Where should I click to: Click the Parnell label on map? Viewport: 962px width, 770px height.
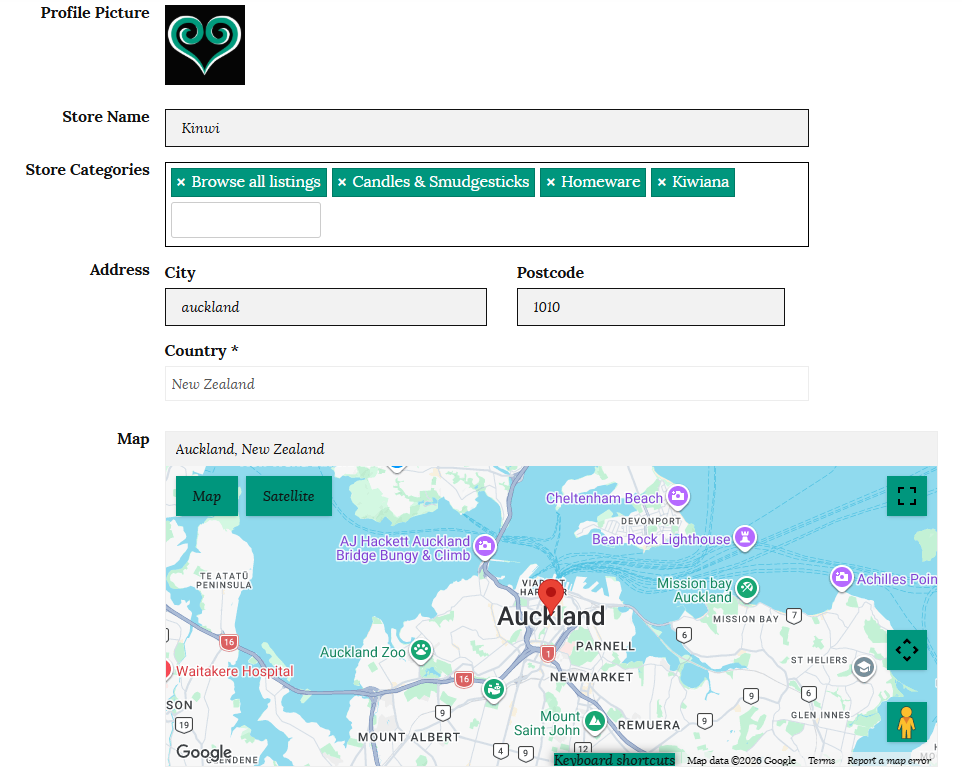click(606, 646)
